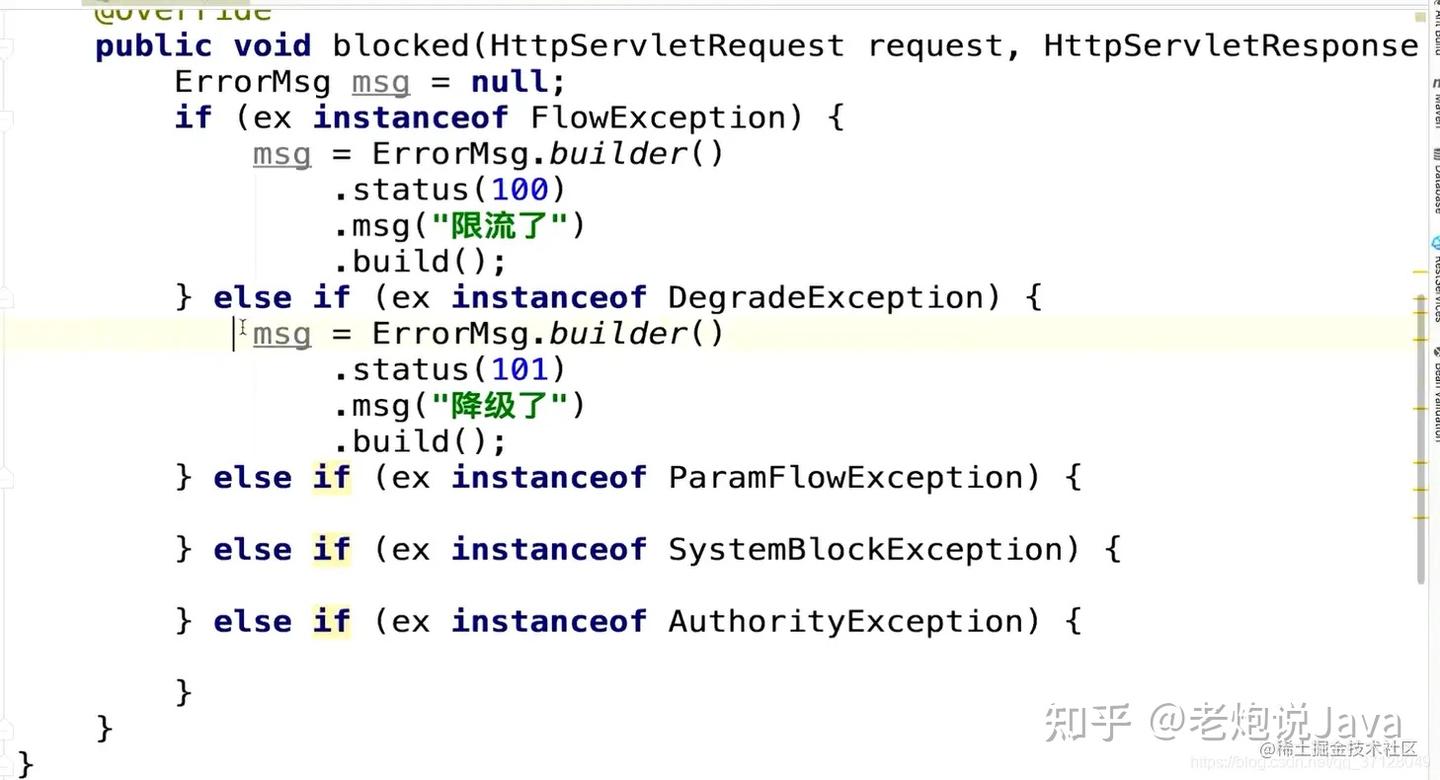This screenshot has height=780, width=1440.
Task: Click the DegradeException class reference
Action: pyautogui.click(x=825, y=298)
